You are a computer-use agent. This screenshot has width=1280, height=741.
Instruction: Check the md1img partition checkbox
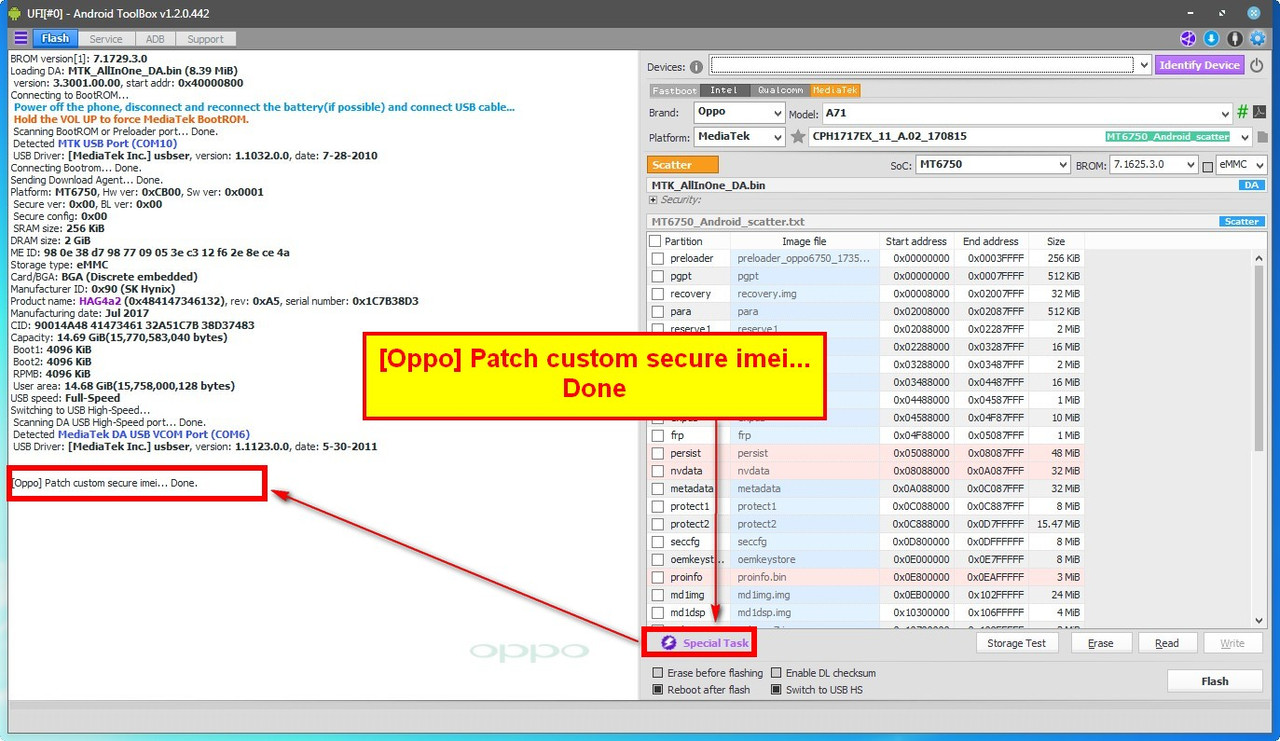point(657,595)
